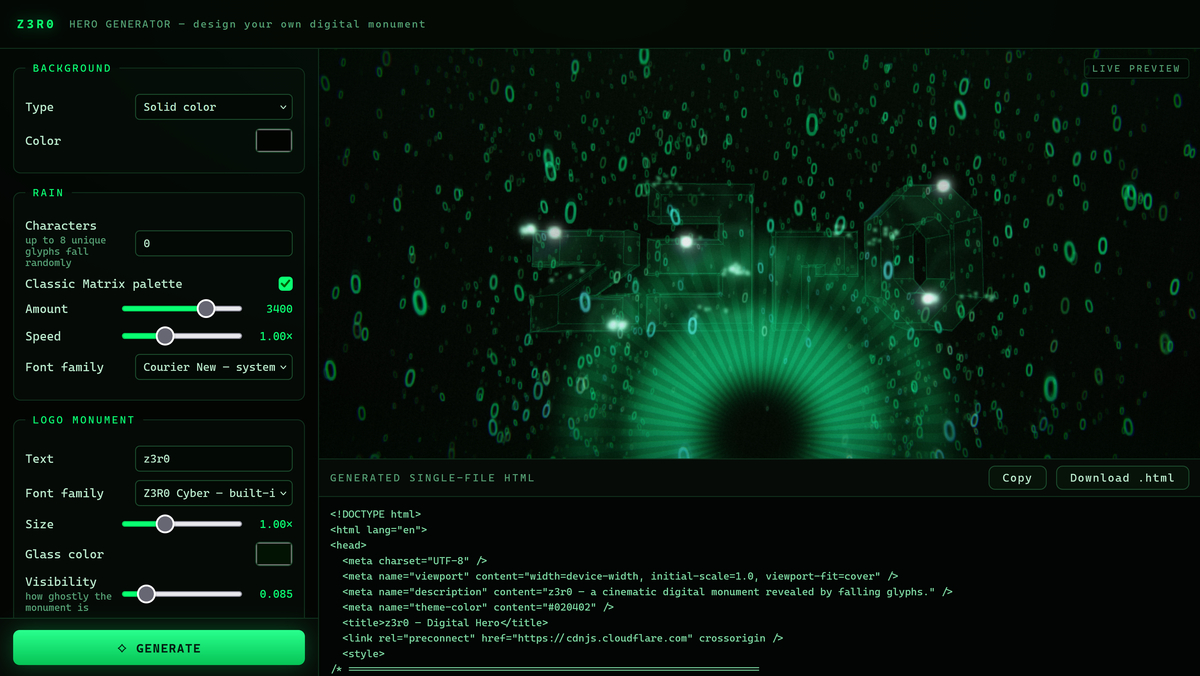Click the Size slider handle
This screenshot has height=676, width=1200.
[165, 524]
